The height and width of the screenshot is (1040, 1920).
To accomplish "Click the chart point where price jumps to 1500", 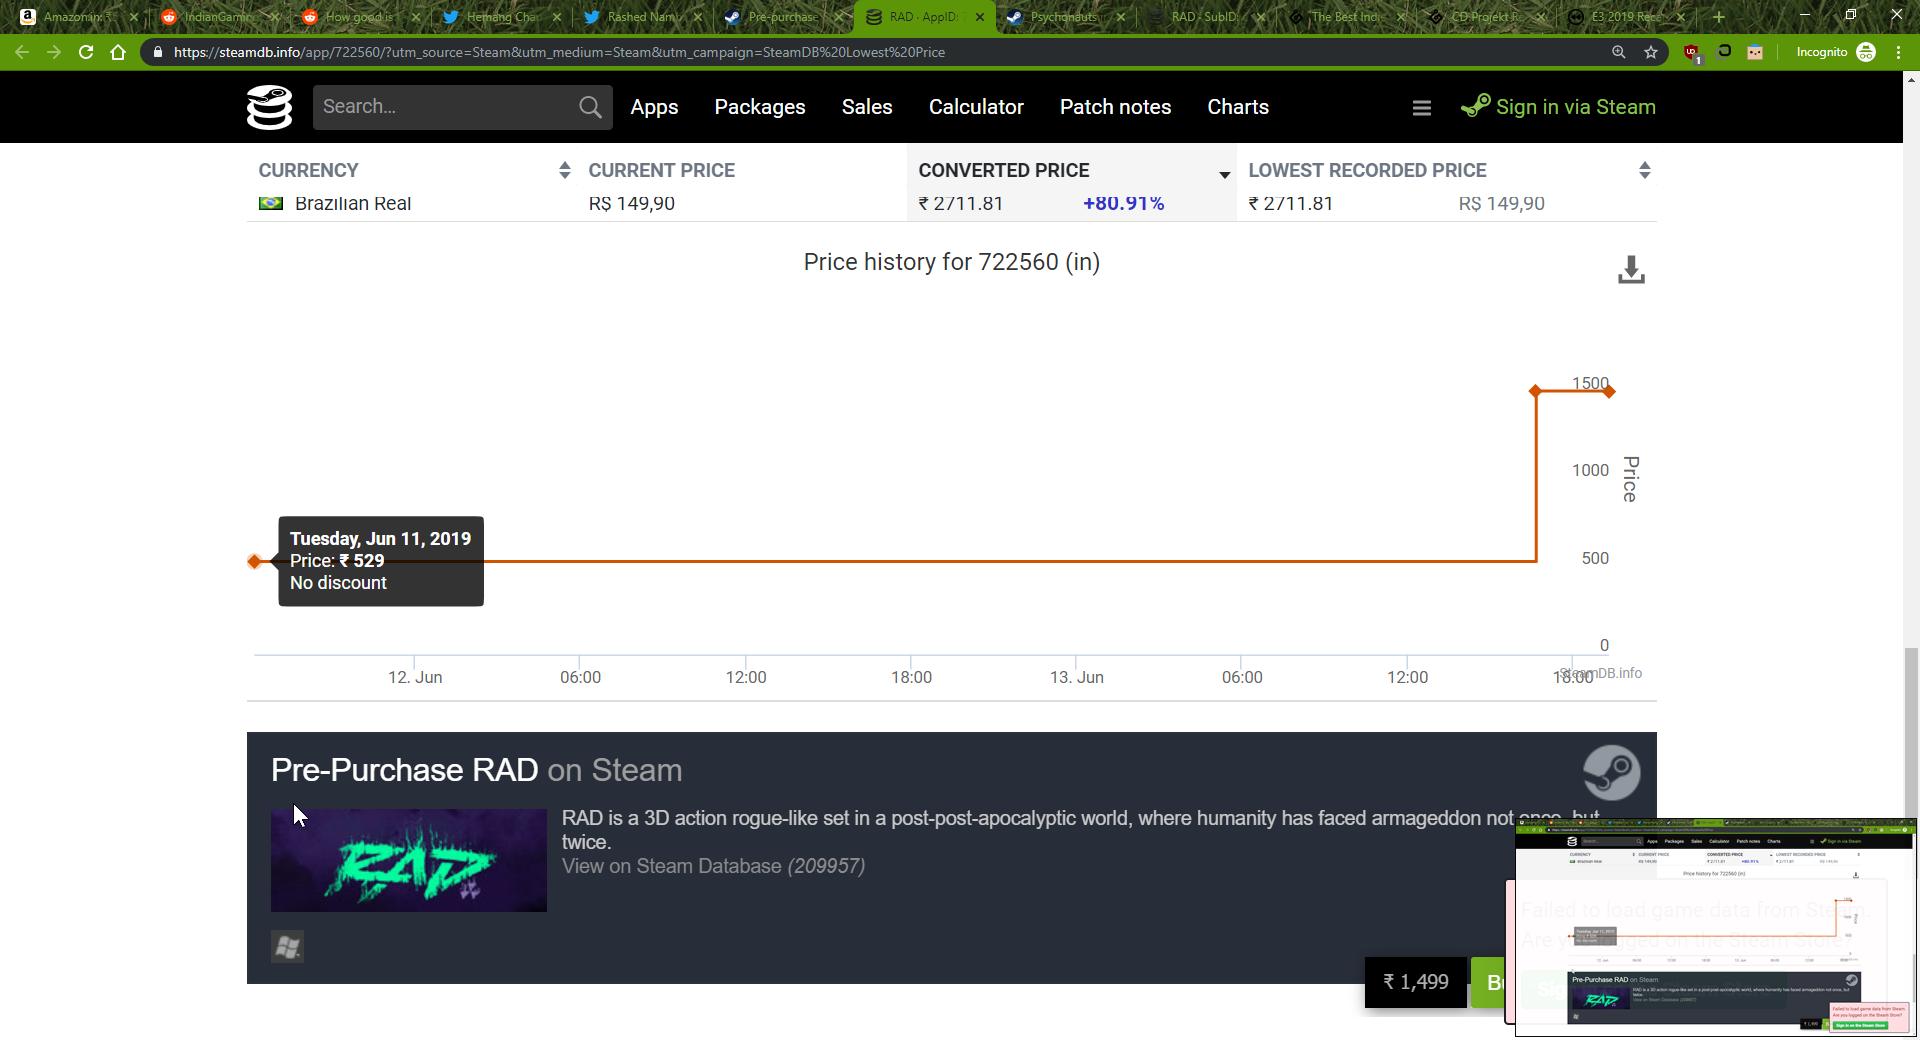I will [x=1535, y=391].
